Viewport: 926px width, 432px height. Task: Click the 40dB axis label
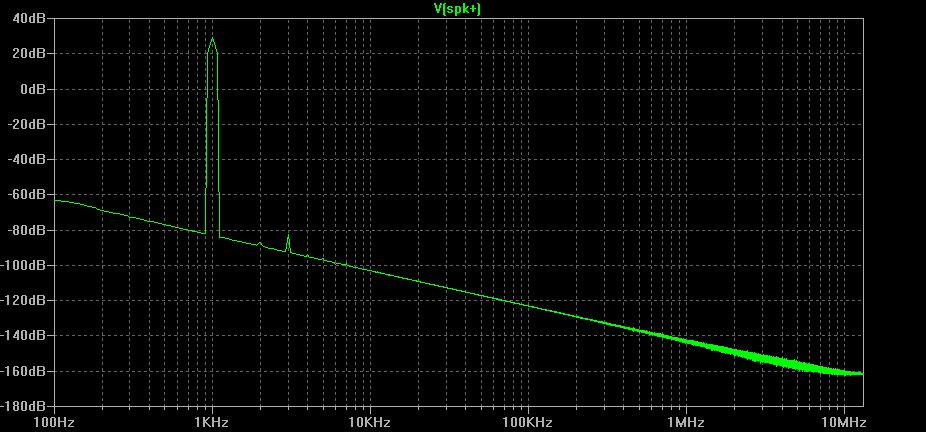click(28, 18)
